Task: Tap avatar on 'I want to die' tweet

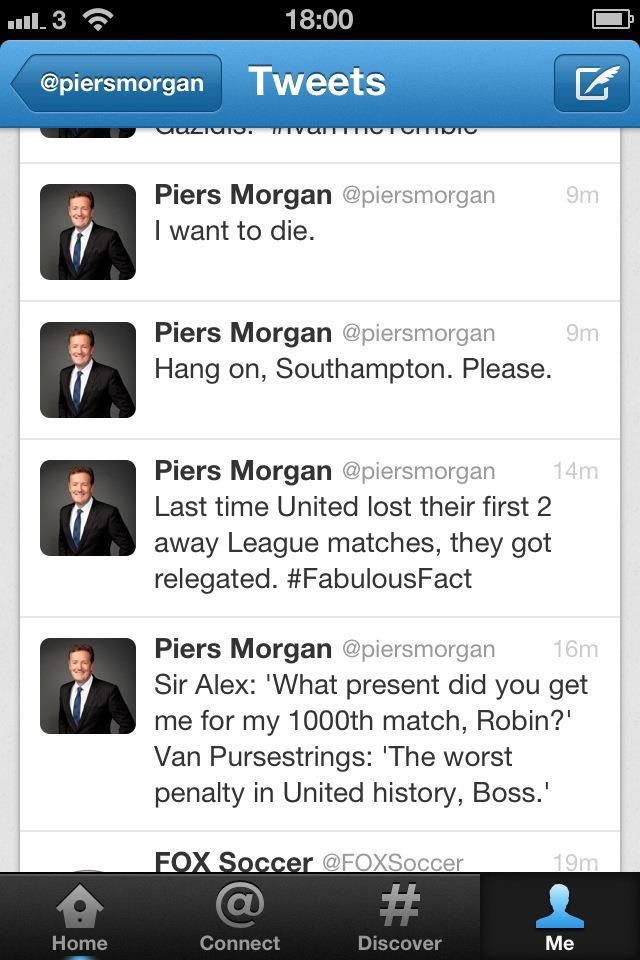Action: coord(88,232)
